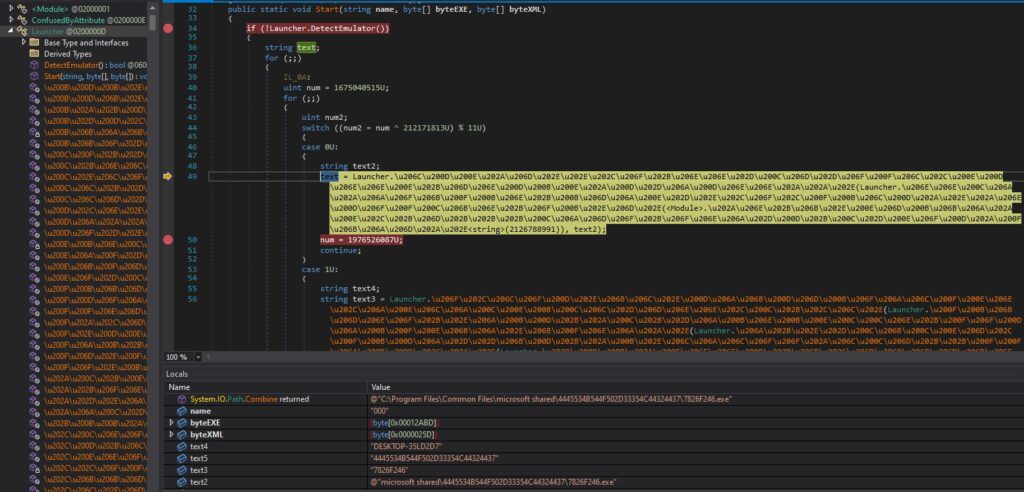This screenshot has height=492, width=1024.
Task: Click the IL_0A label in code
Action: tap(296, 77)
